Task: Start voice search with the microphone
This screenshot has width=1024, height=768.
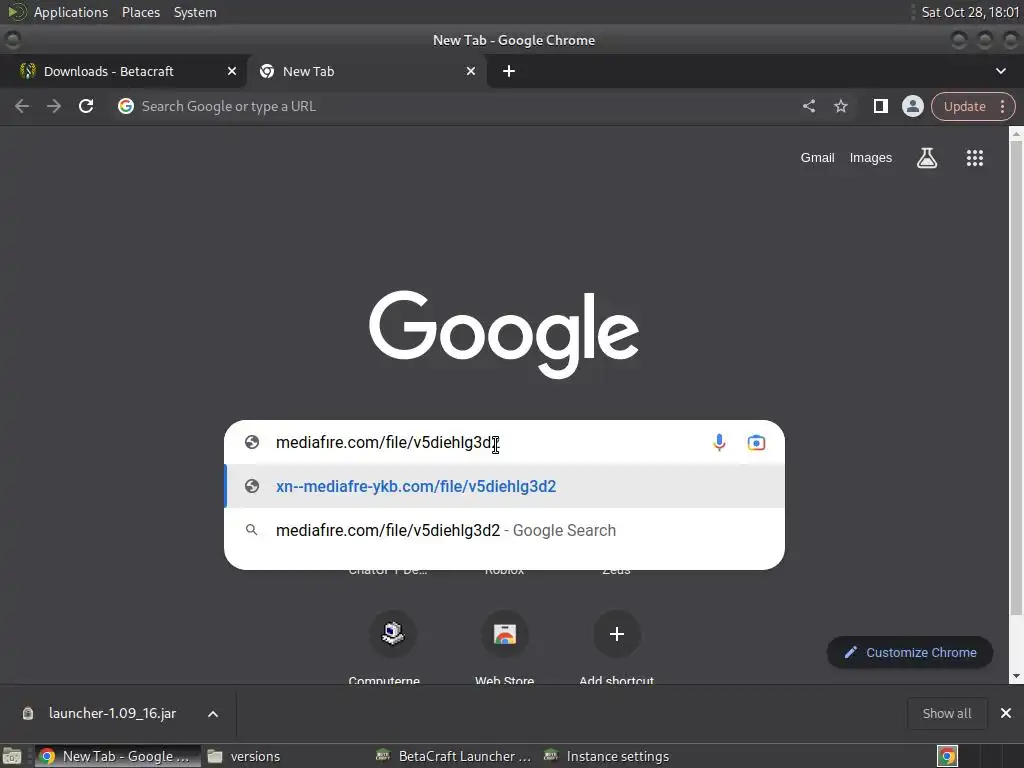Action: [x=719, y=443]
